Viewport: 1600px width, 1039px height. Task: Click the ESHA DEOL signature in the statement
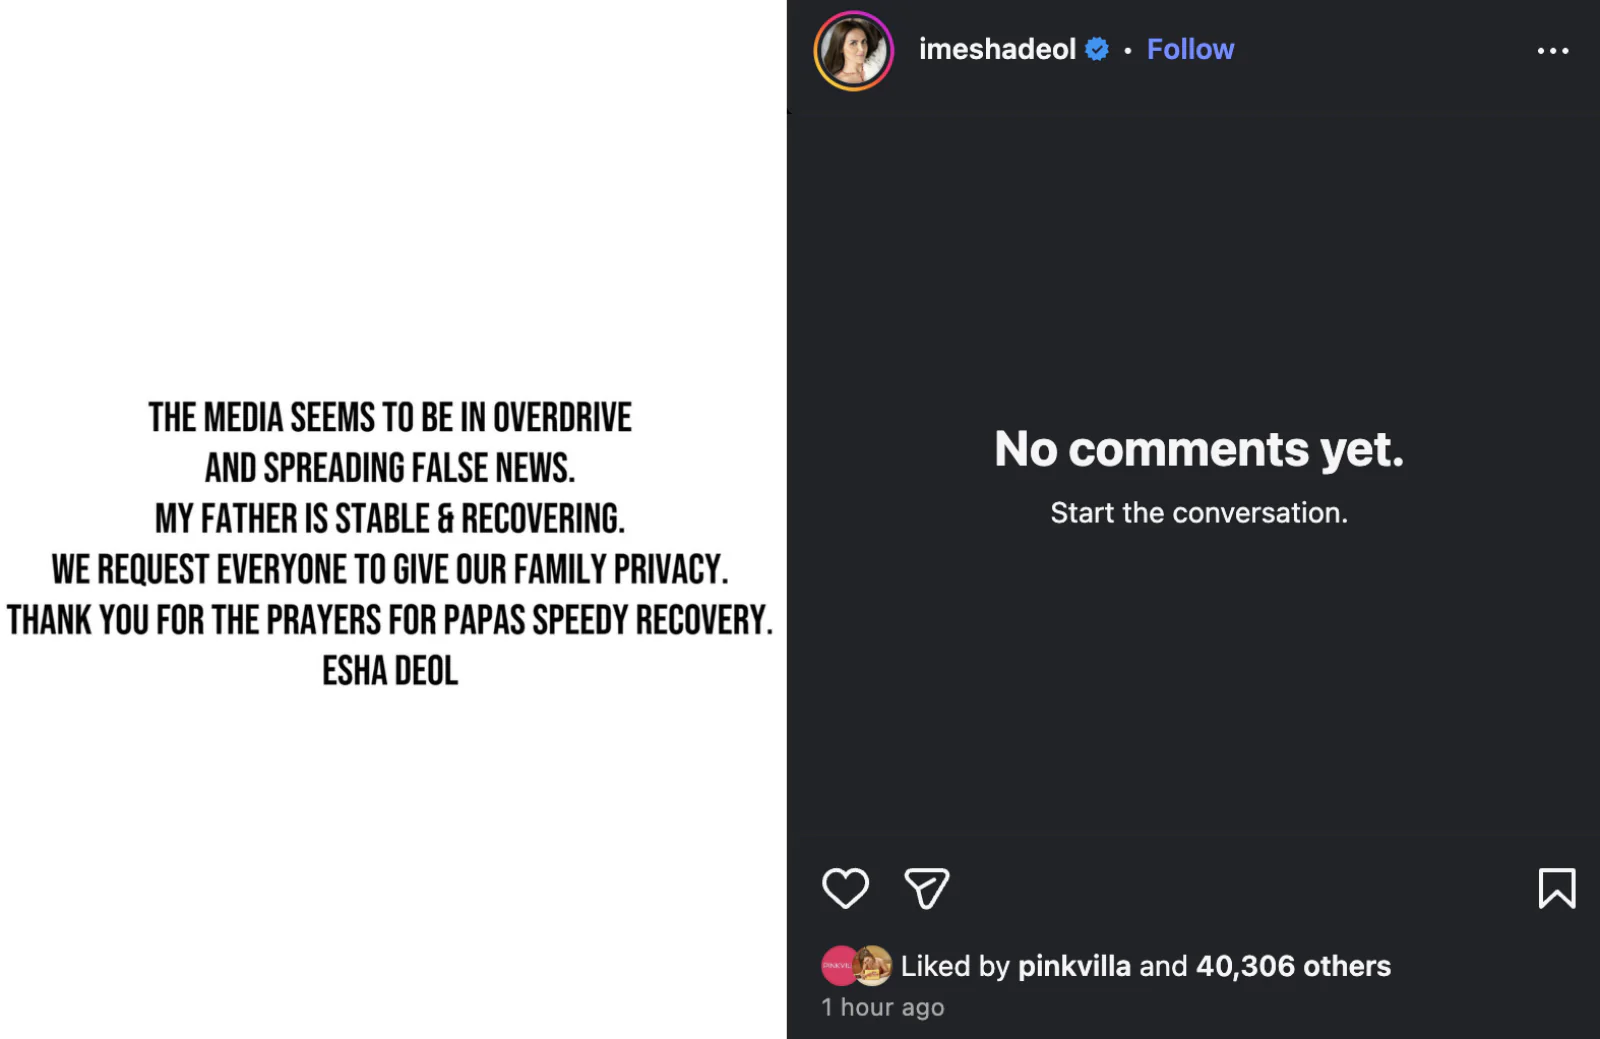[390, 671]
